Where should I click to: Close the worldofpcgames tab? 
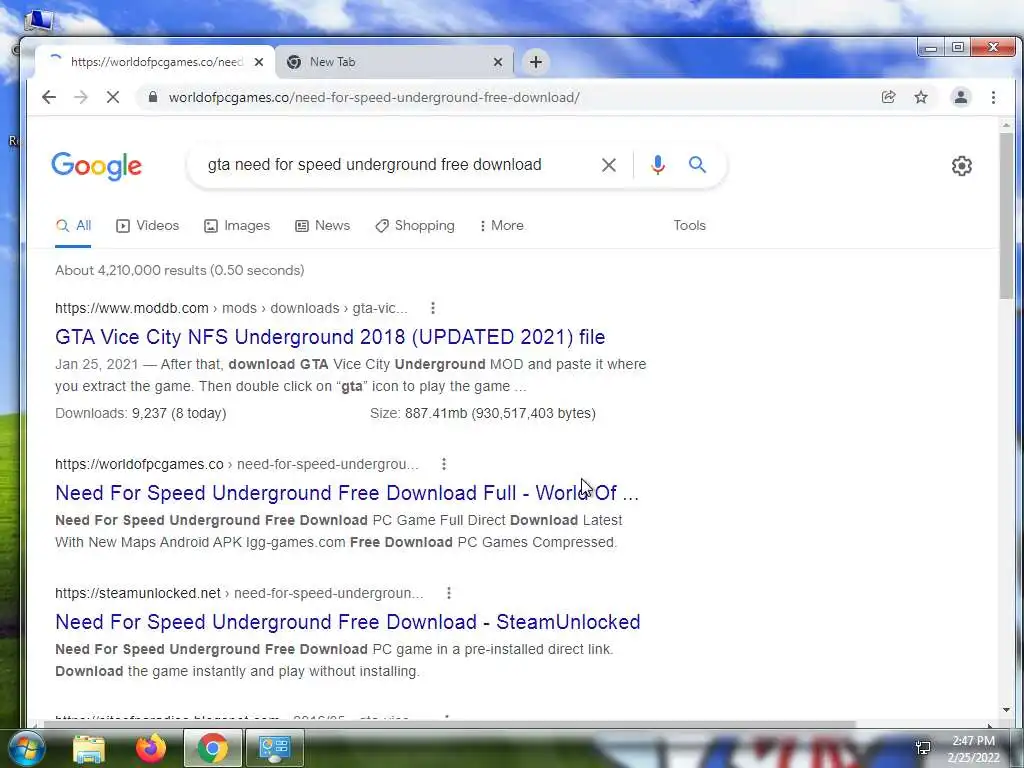tap(259, 62)
